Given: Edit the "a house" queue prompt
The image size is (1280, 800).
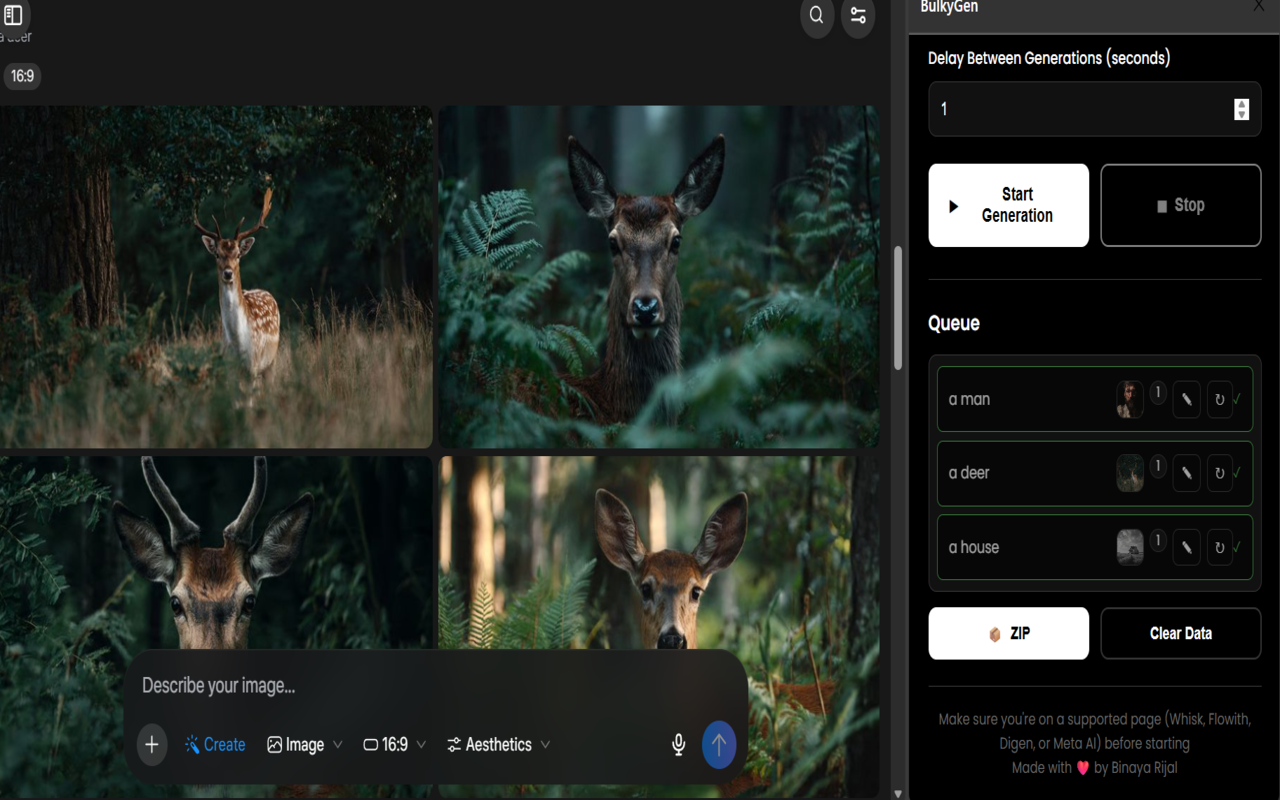Looking at the screenshot, I should pyautogui.click(x=1187, y=547).
